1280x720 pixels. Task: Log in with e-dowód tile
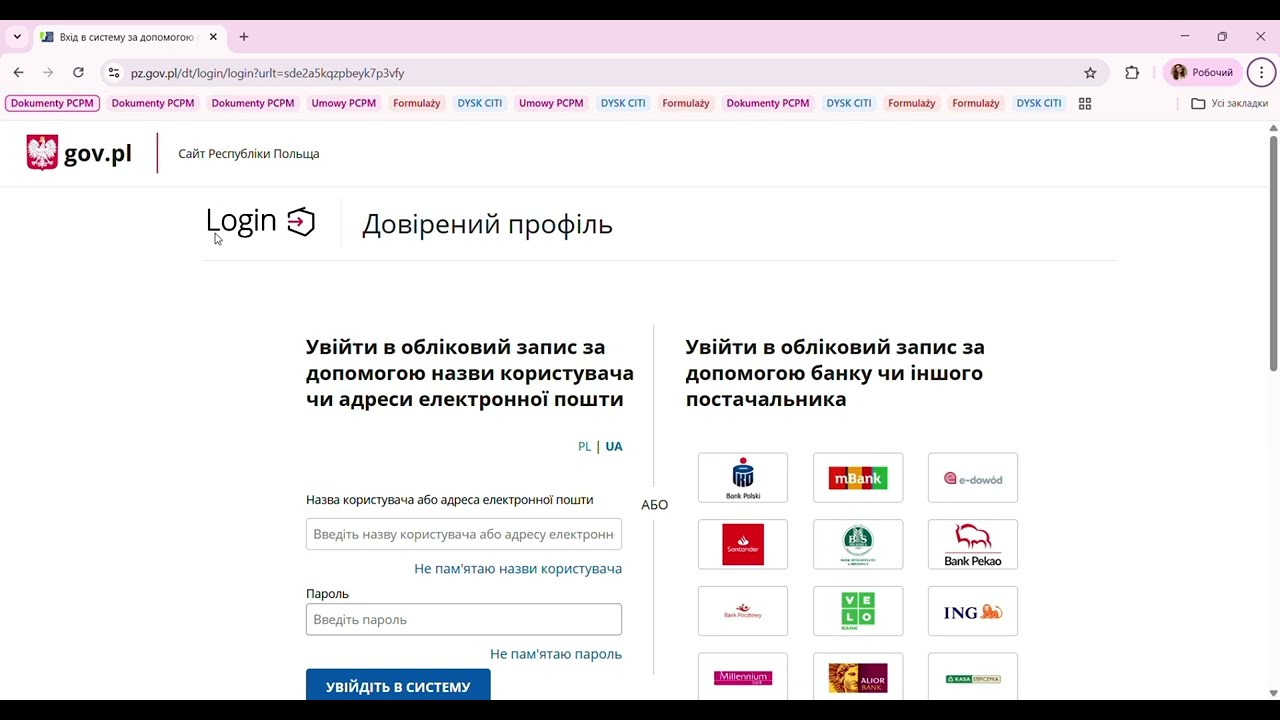coord(973,478)
